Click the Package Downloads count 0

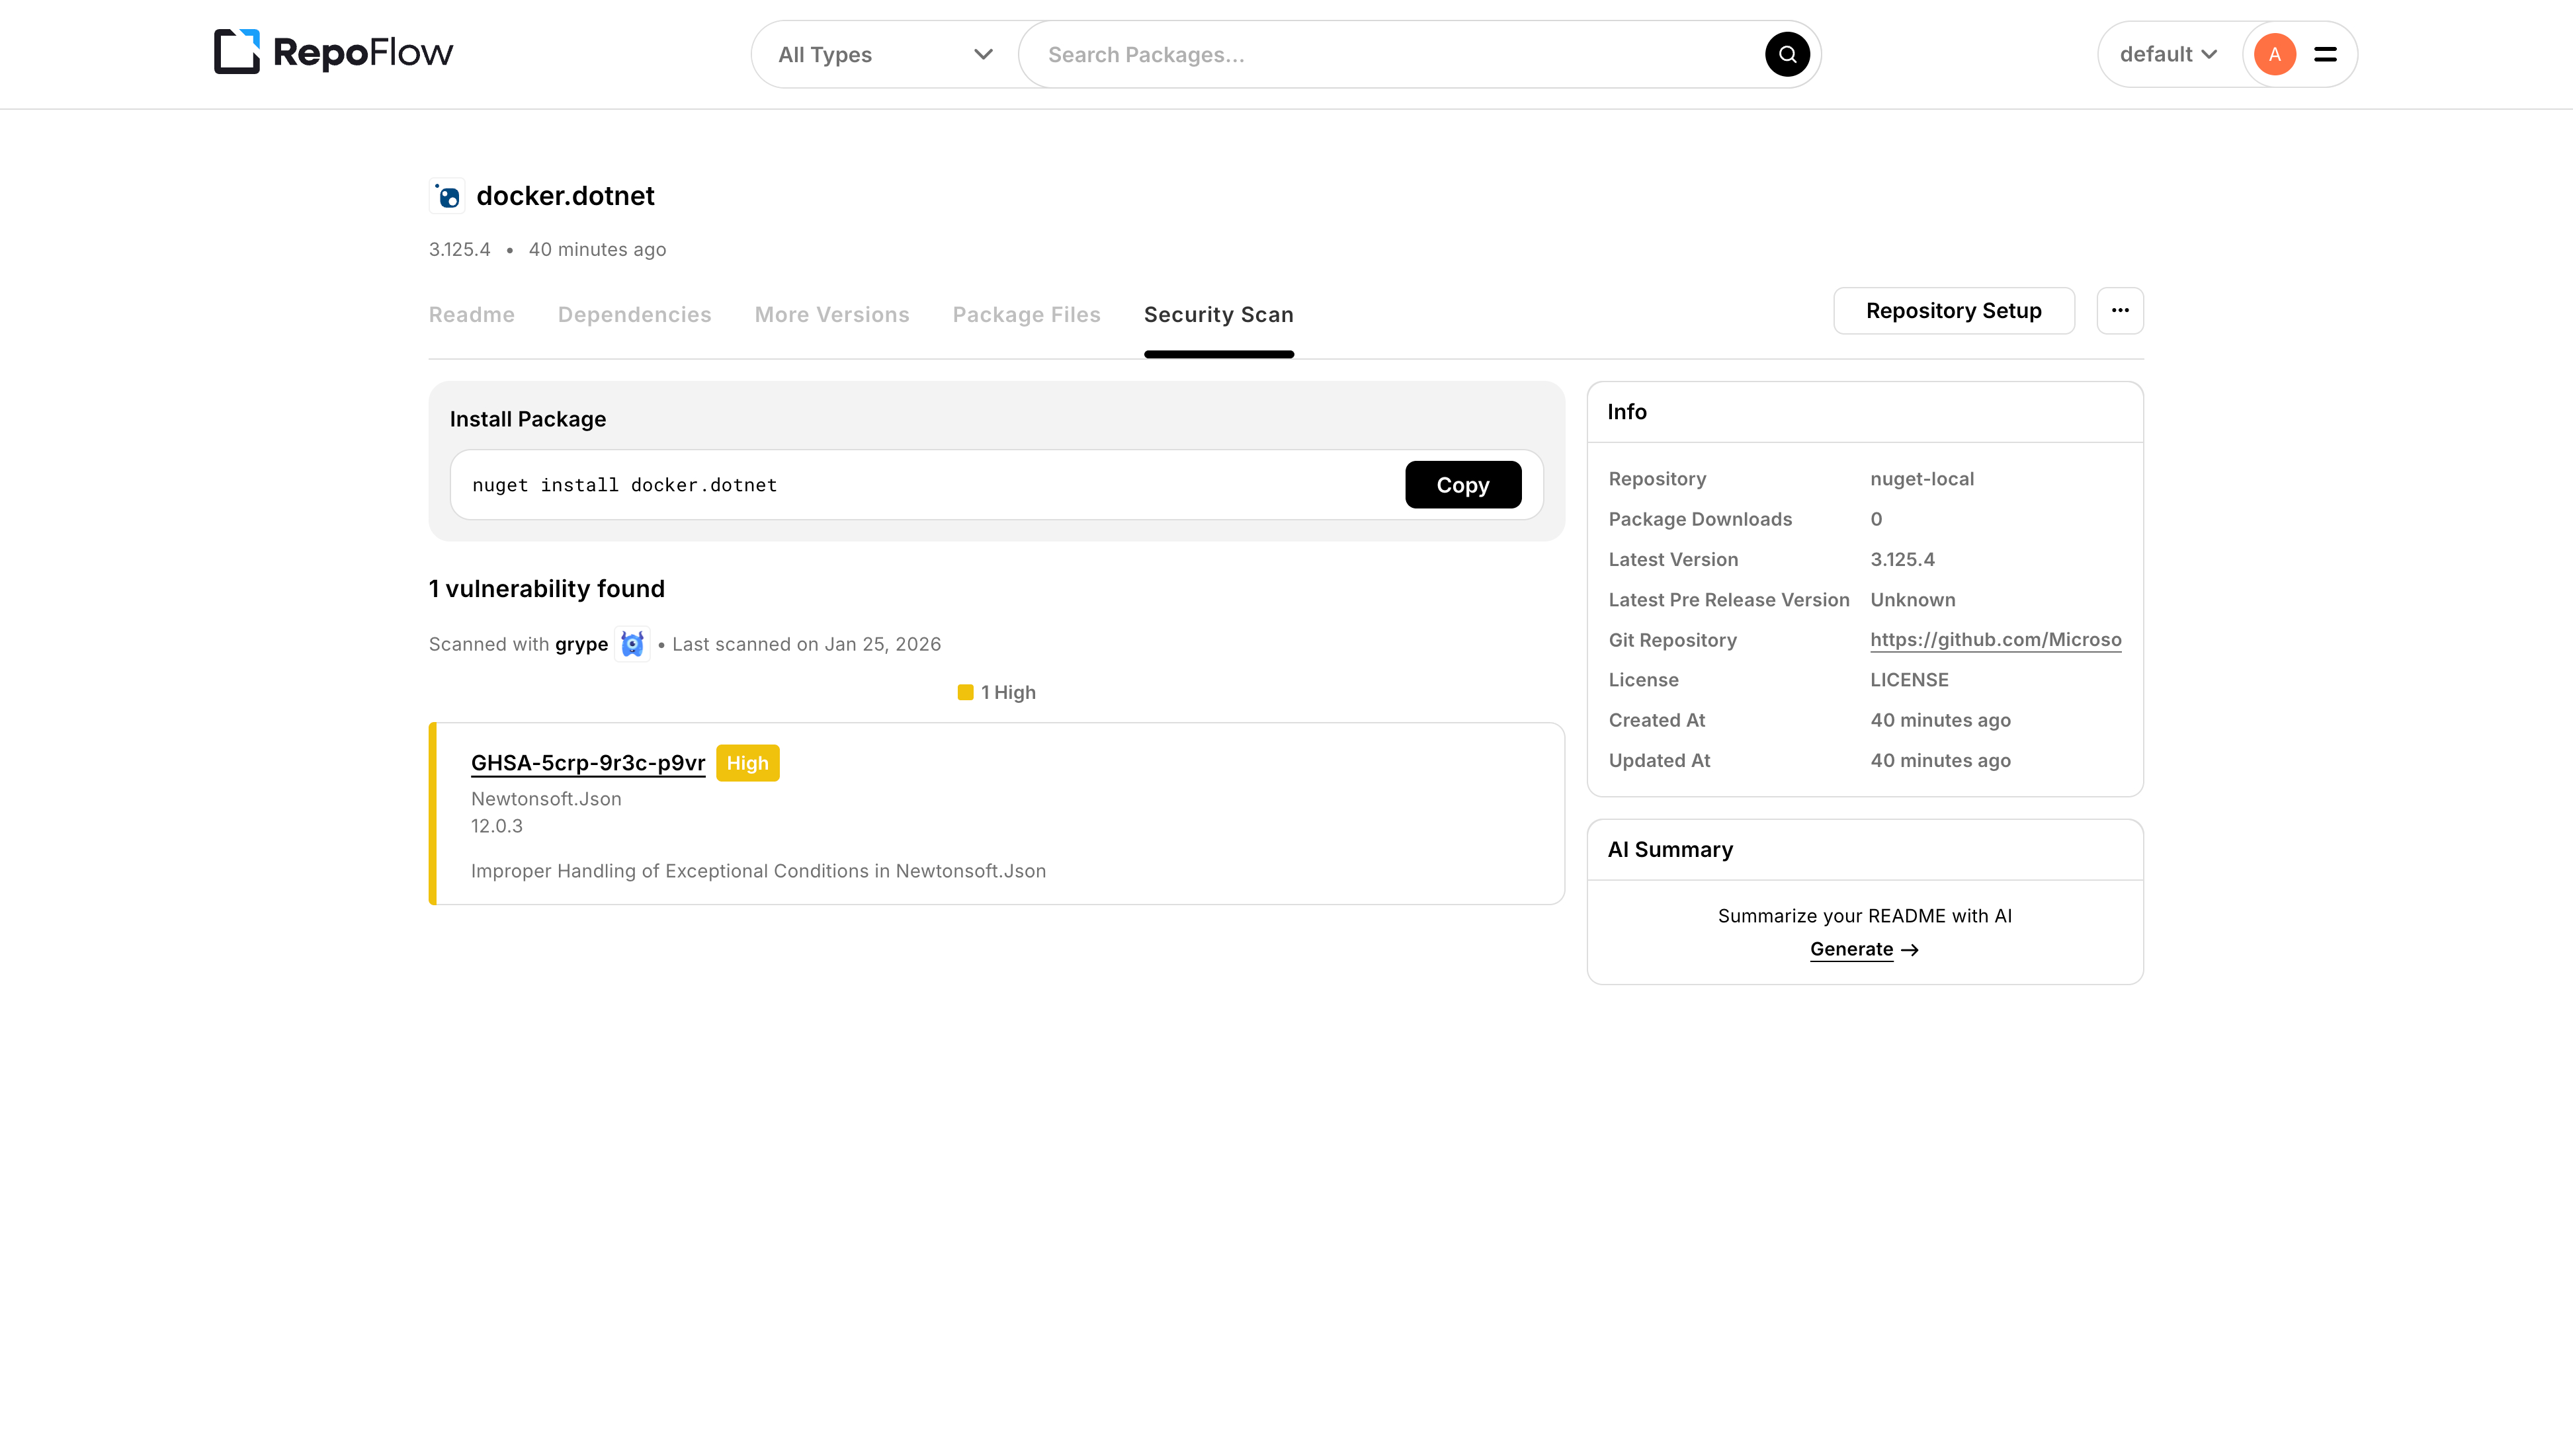[x=1876, y=520]
